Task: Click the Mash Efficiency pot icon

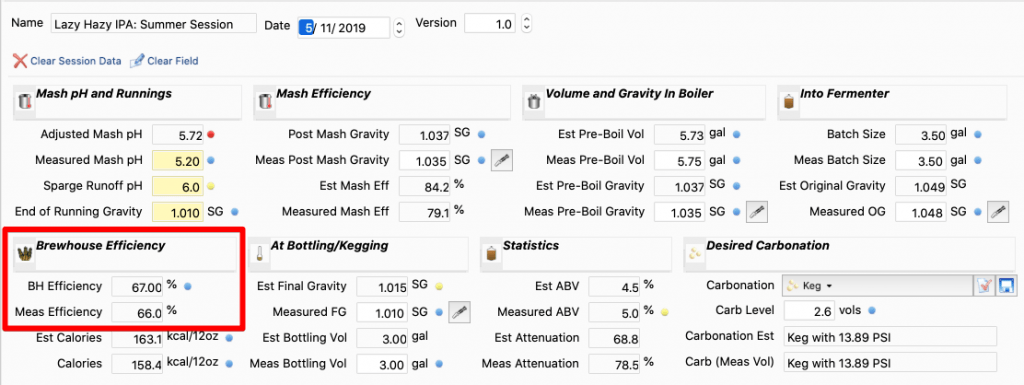Action: 264,101
